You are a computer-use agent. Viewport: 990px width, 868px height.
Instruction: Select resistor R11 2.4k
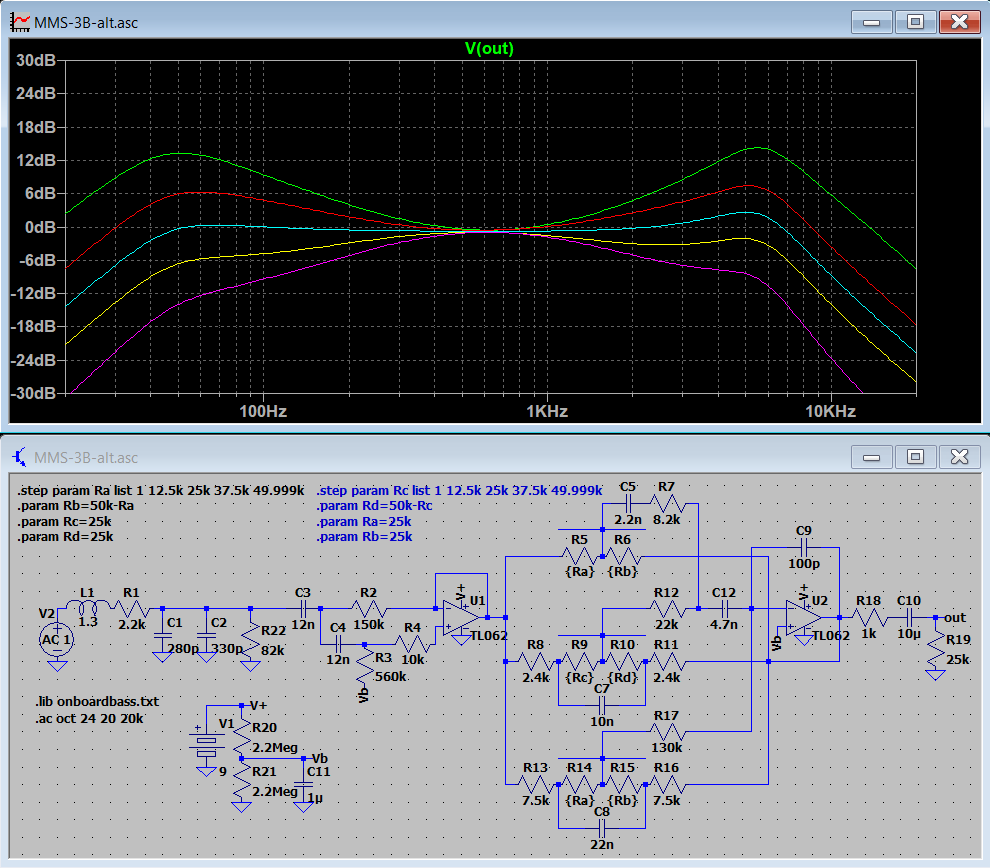[667, 661]
